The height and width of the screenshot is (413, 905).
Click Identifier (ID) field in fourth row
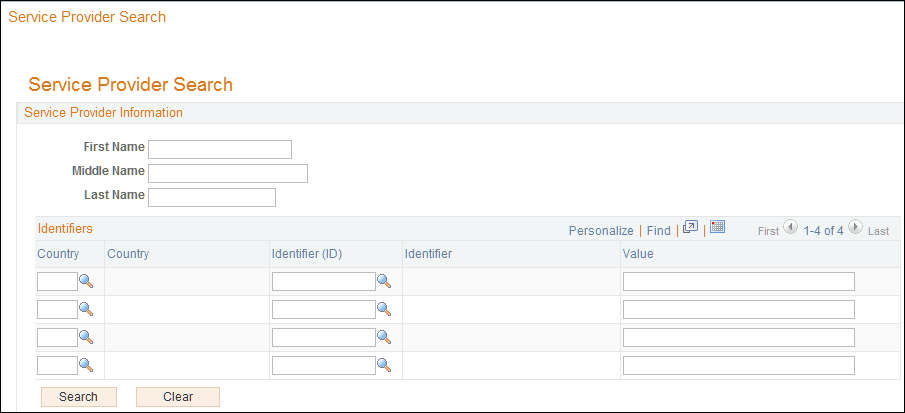click(324, 365)
